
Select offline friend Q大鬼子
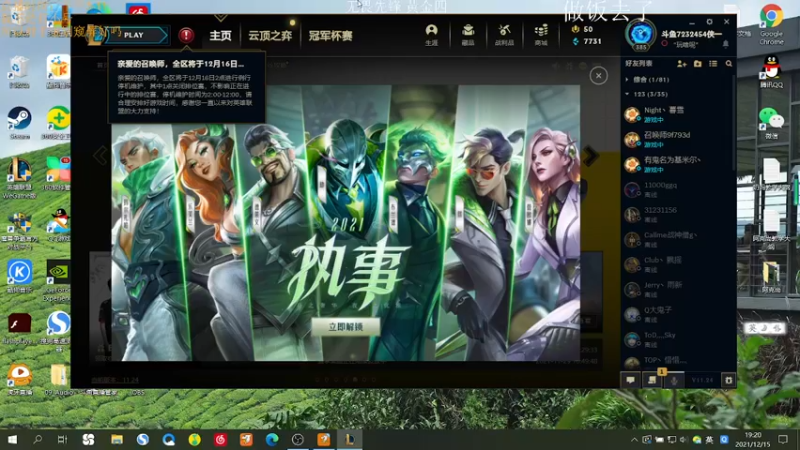tap(676, 314)
